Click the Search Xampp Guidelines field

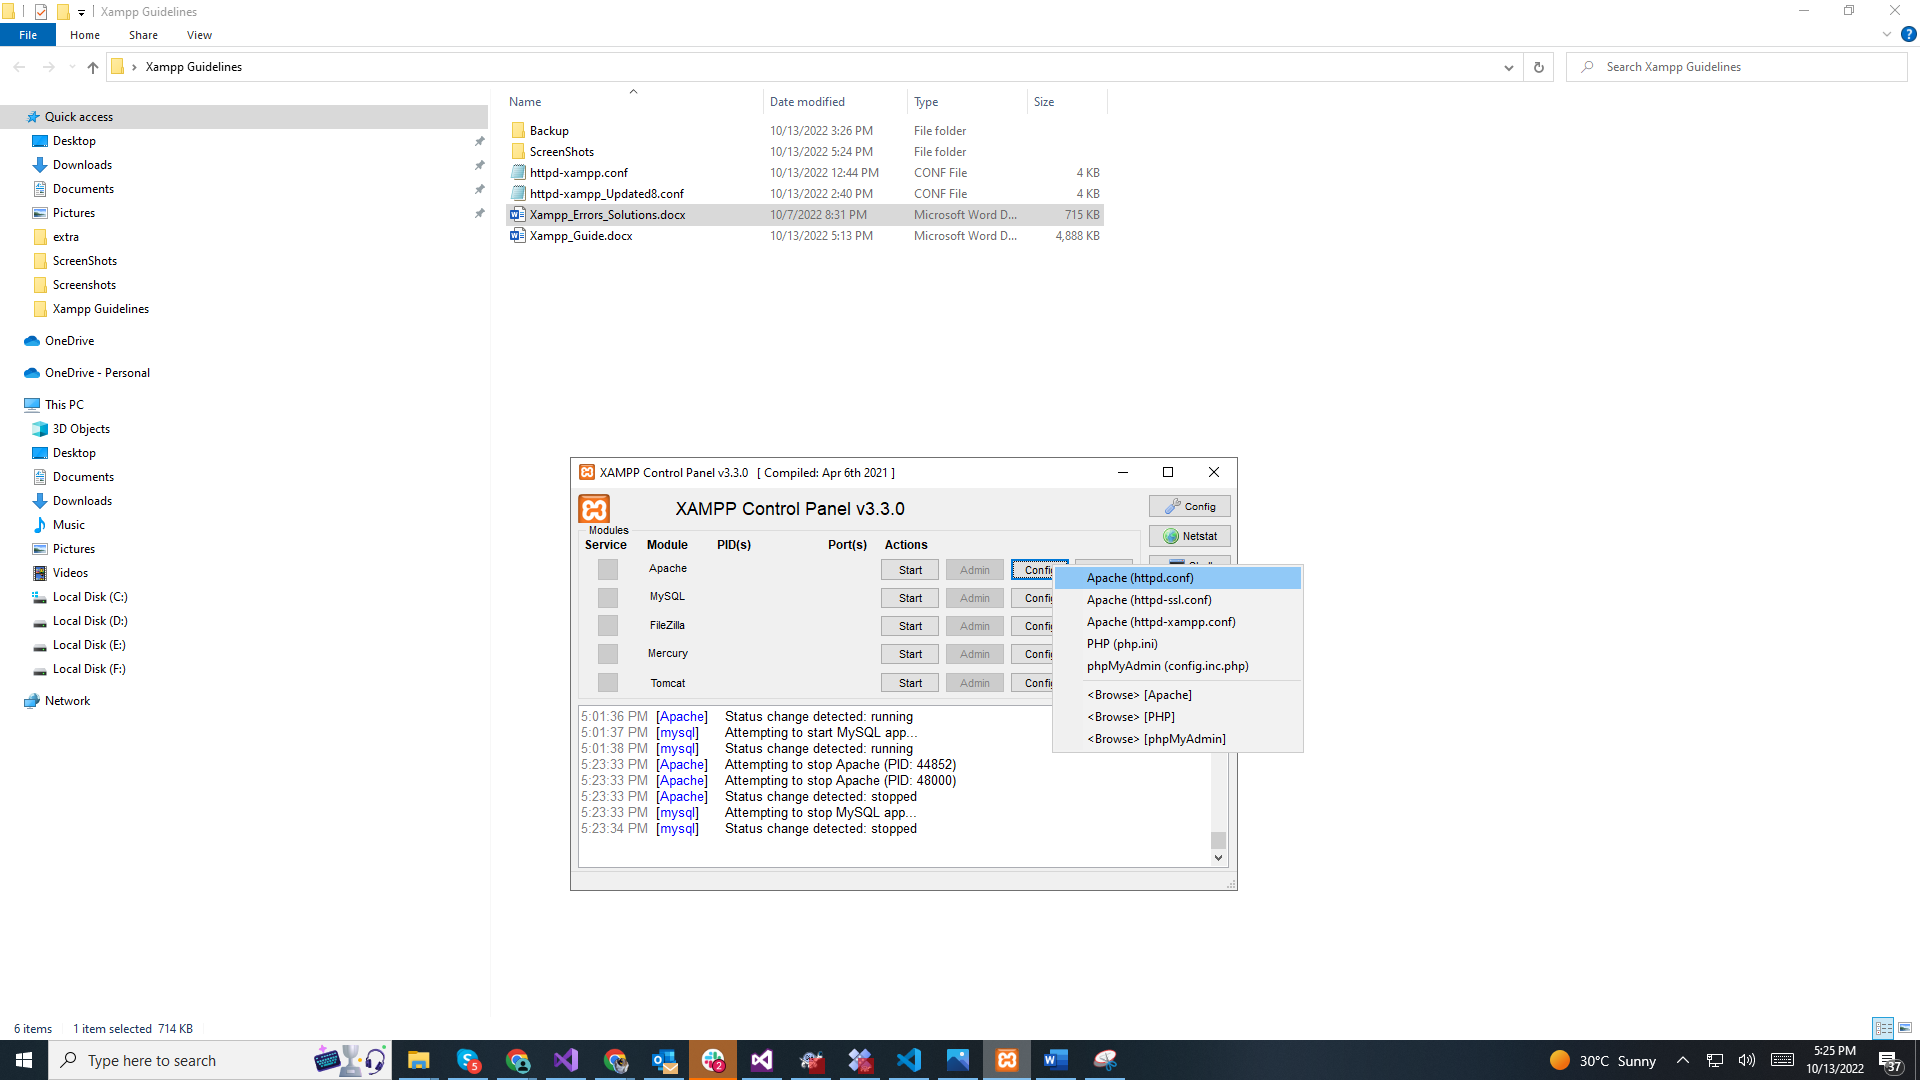point(1738,67)
